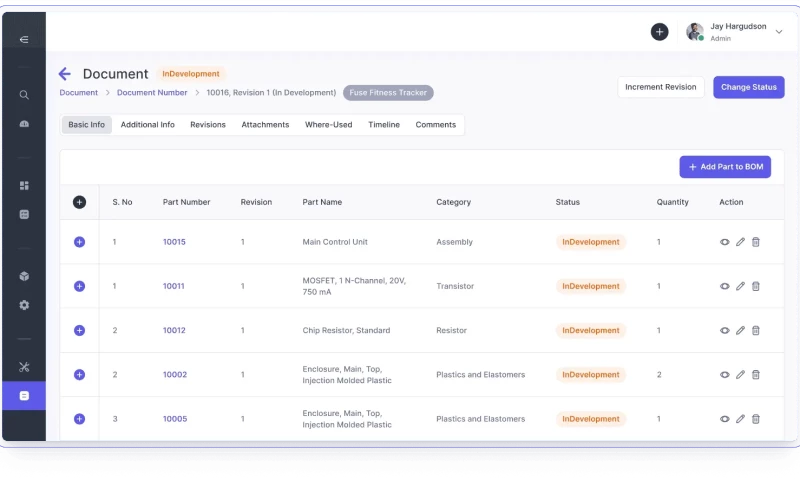The height and width of the screenshot is (480, 800).
Task: Open the Timeline tab
Action: pos(384,124)
